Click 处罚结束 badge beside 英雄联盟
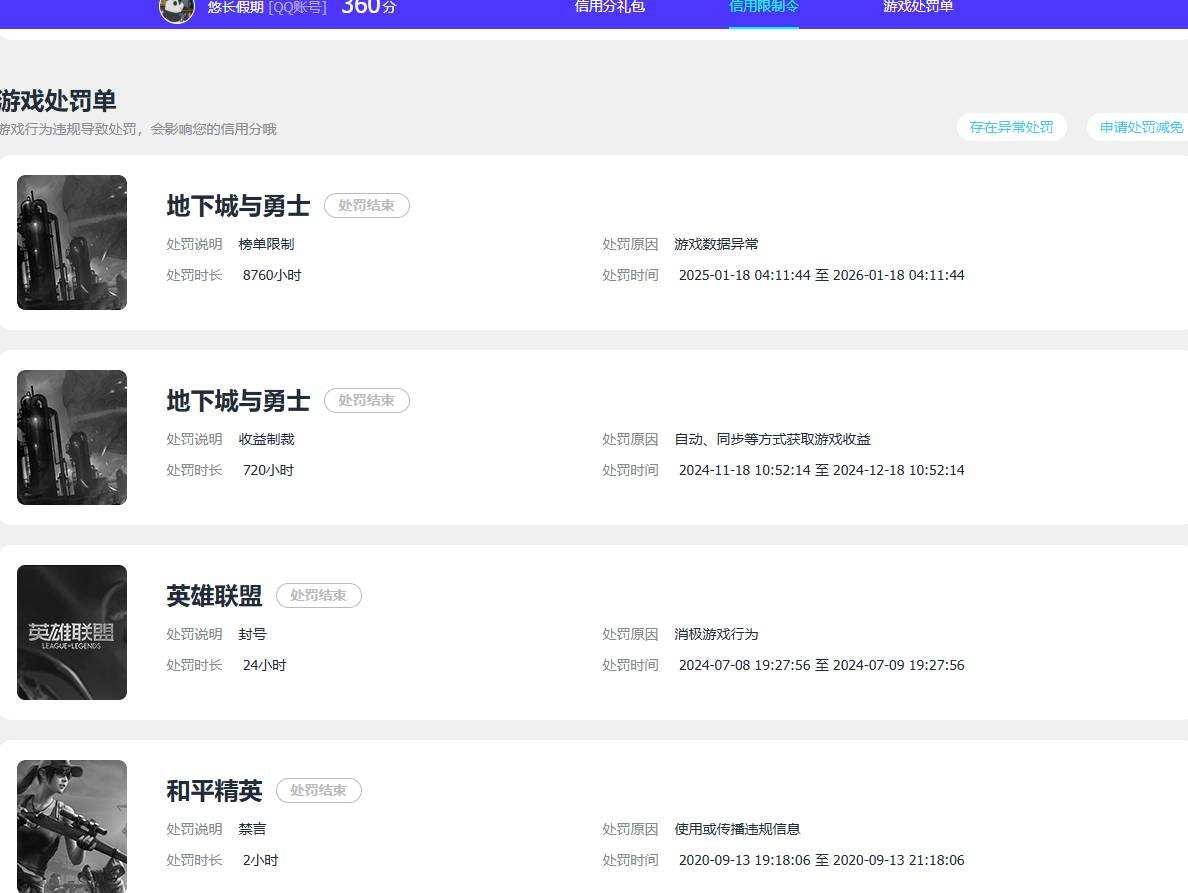Image resolution: width=1188 pixels, height=893 pixels. 319,595
